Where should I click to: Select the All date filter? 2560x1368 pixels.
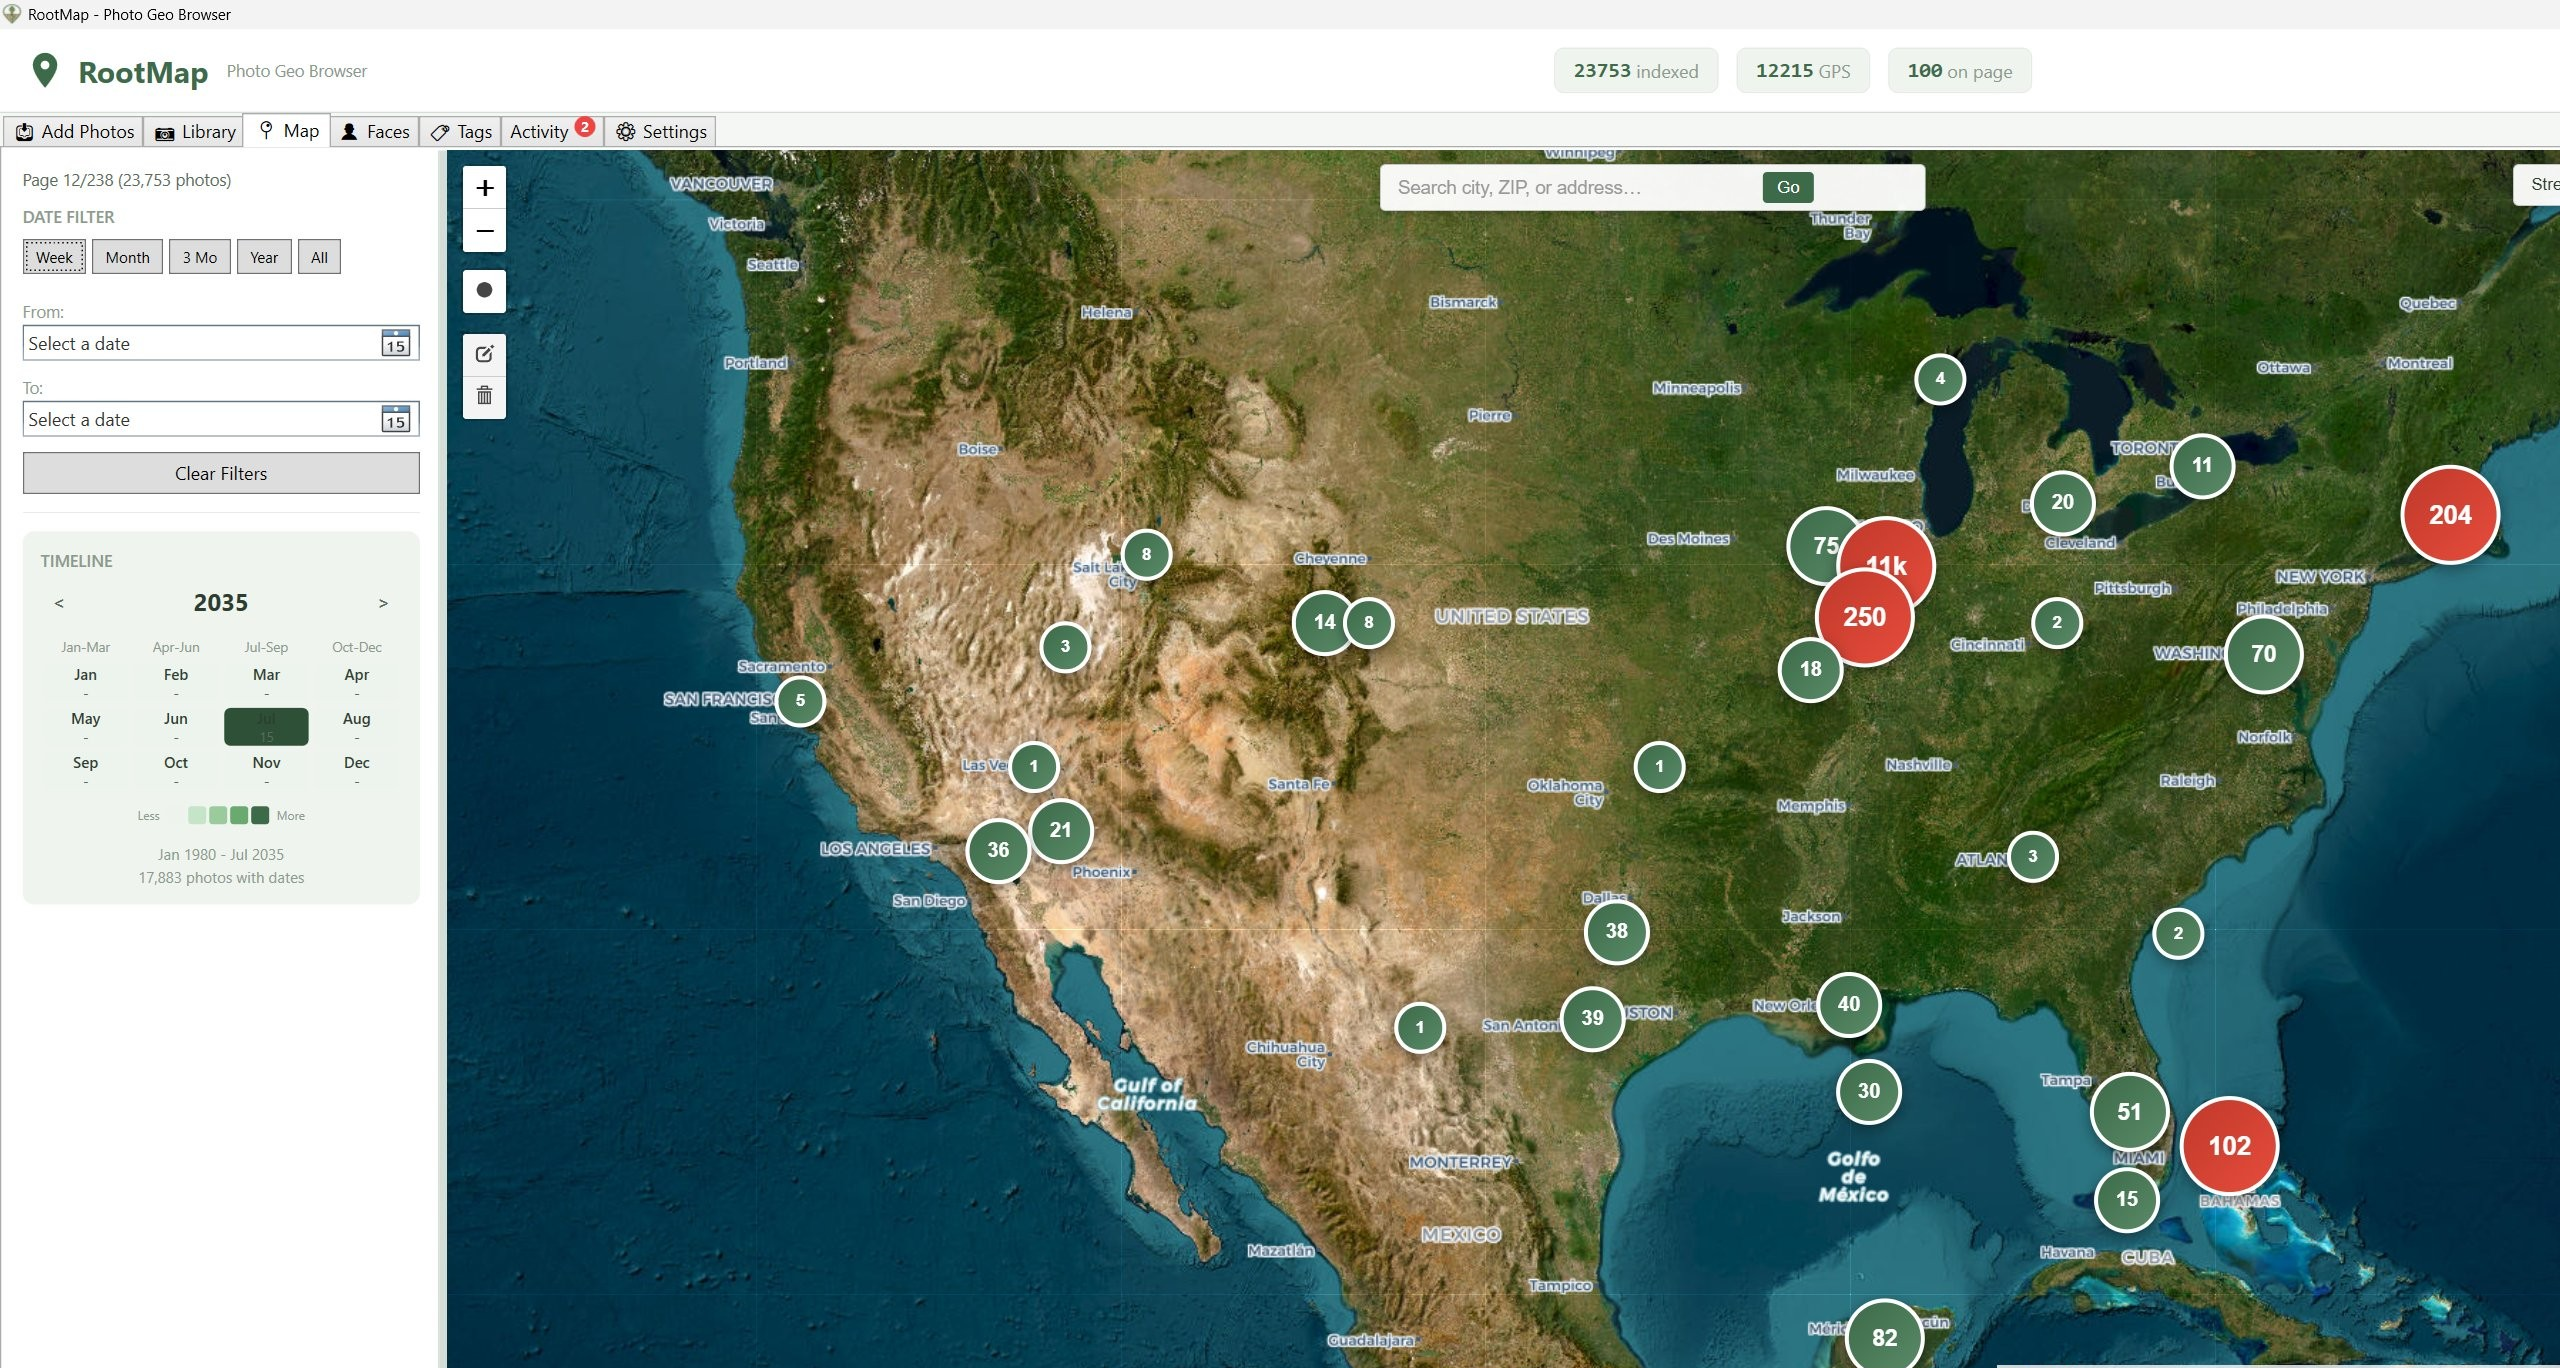tap(319, 257)
